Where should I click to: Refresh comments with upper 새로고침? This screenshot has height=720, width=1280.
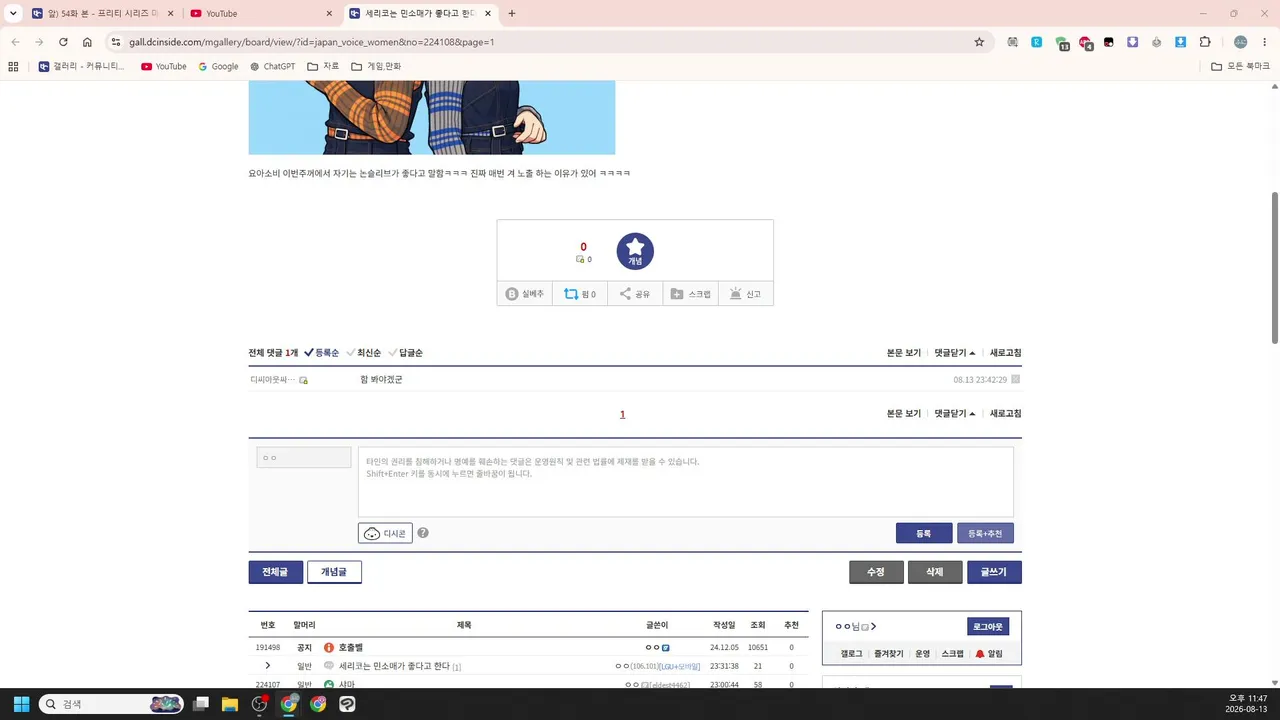[x=1006, y=353]
